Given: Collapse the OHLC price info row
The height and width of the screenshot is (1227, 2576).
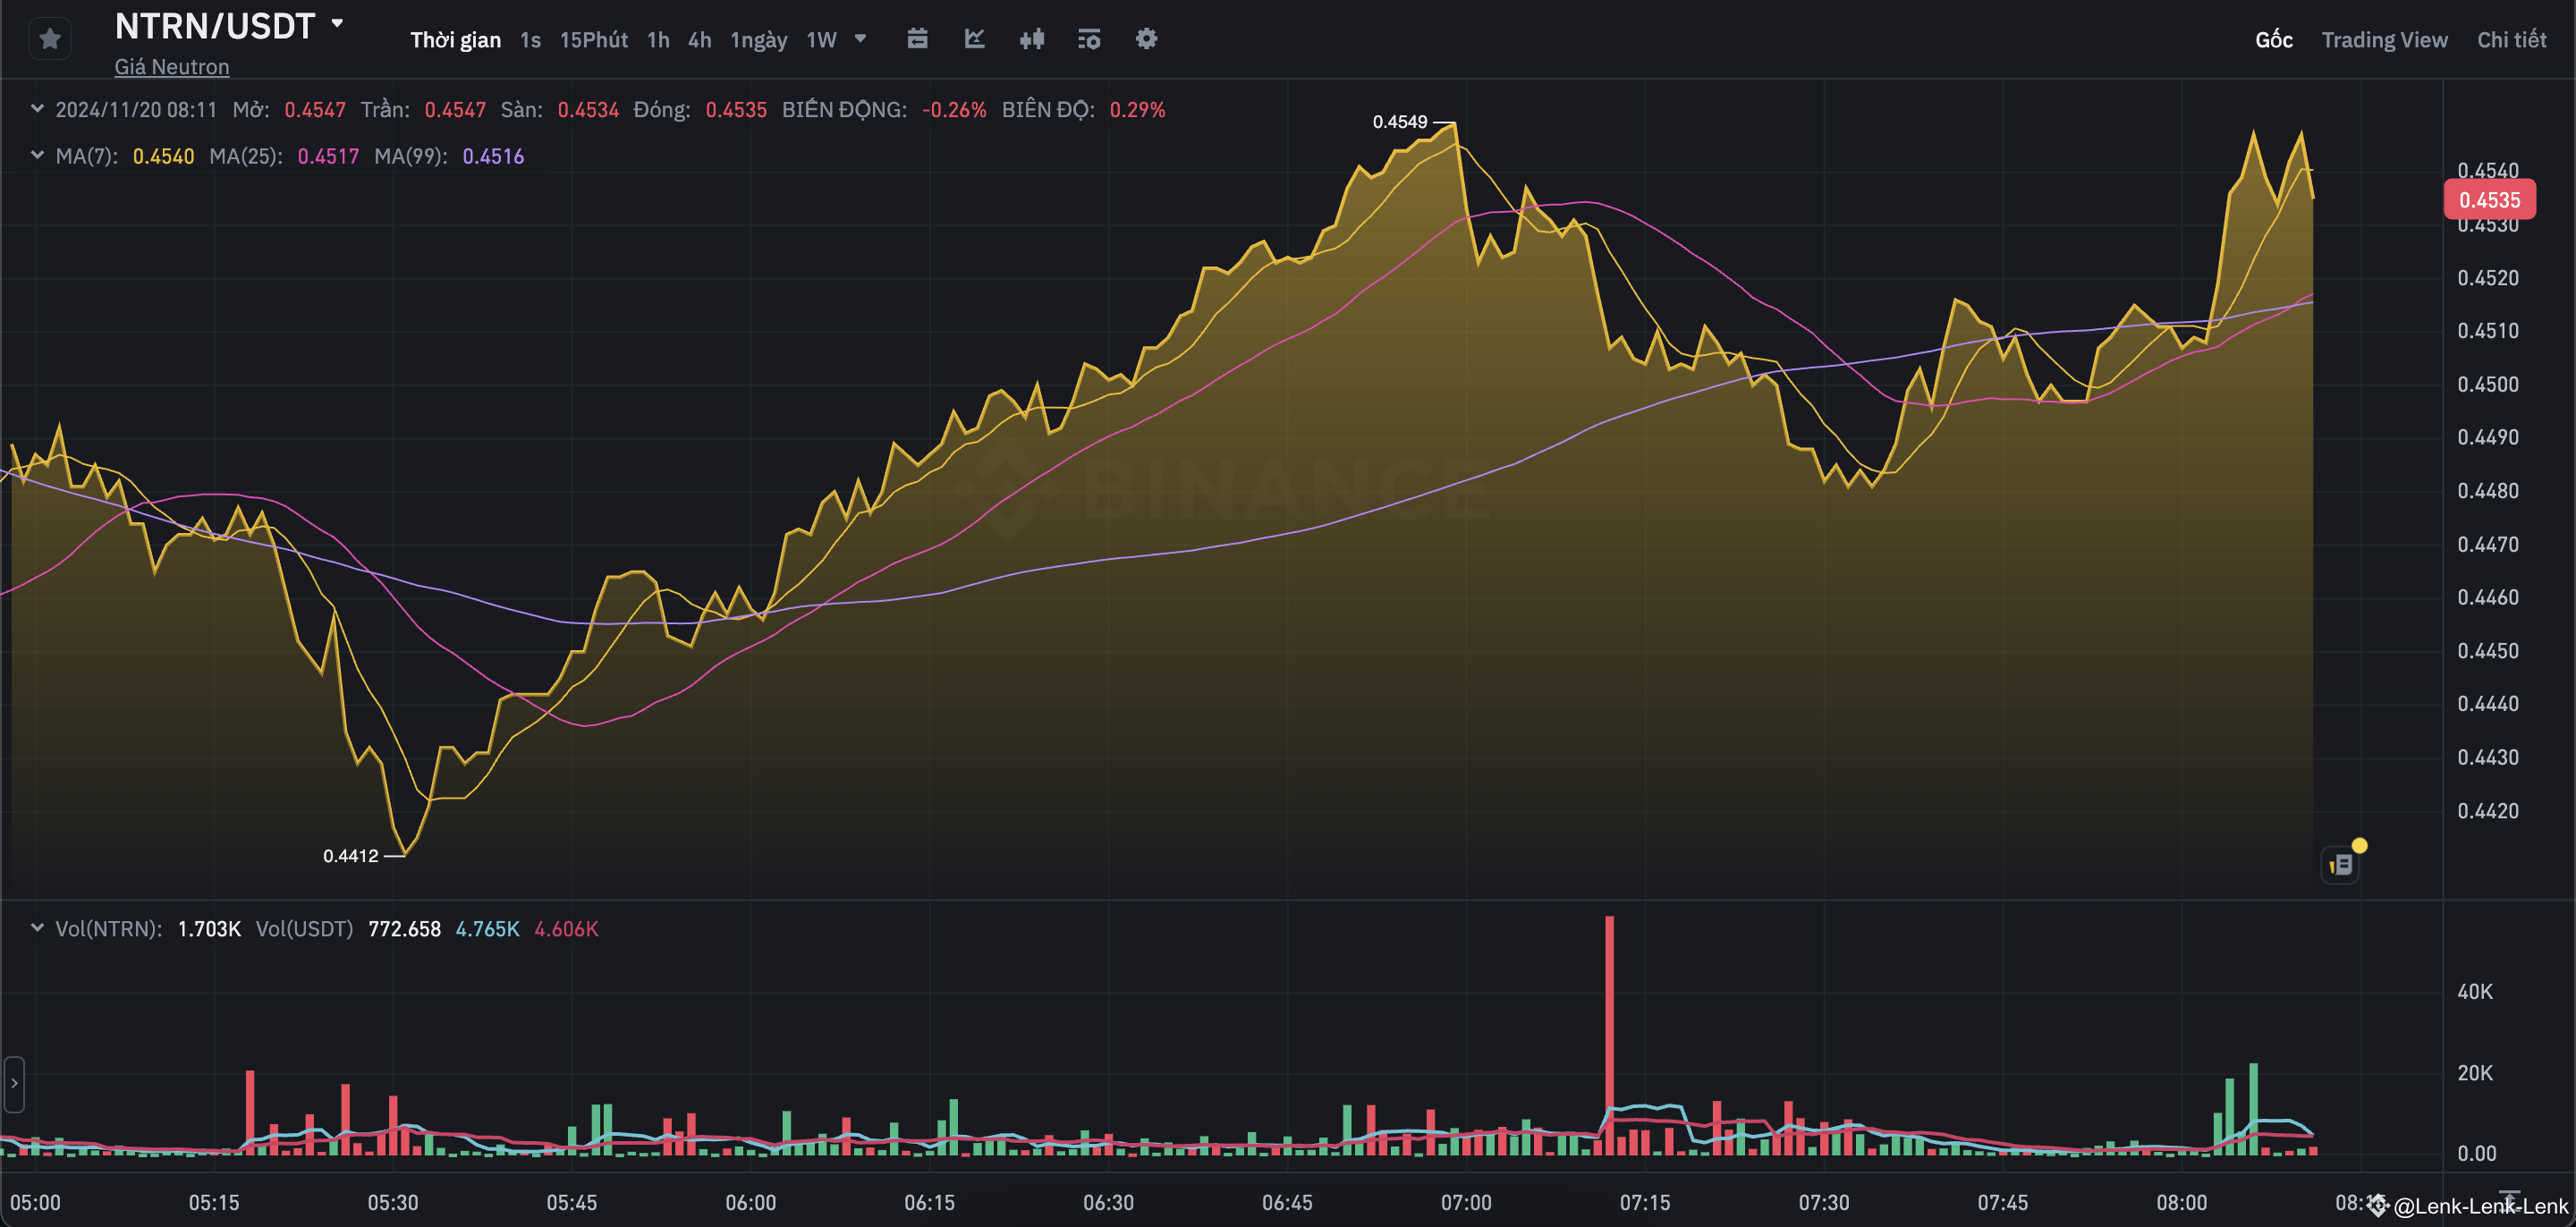Looking at the screenshot, I should tap(37, 108).
